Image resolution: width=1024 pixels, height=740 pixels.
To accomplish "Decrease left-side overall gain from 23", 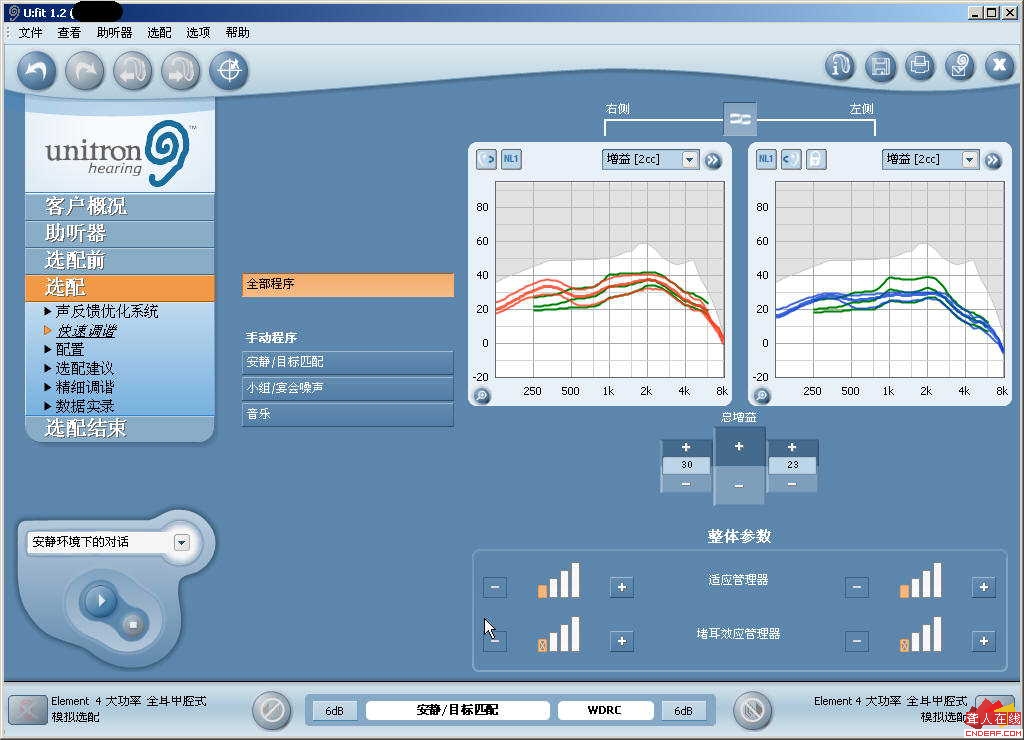I will click(792, 484).
